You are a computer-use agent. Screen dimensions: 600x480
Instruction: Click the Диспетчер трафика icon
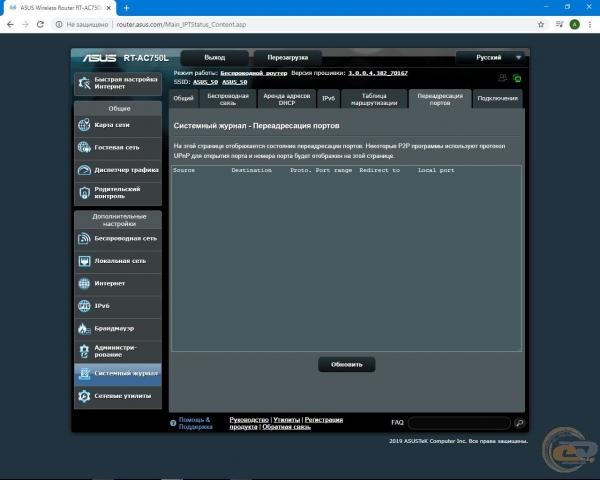(x=84, y=170)
